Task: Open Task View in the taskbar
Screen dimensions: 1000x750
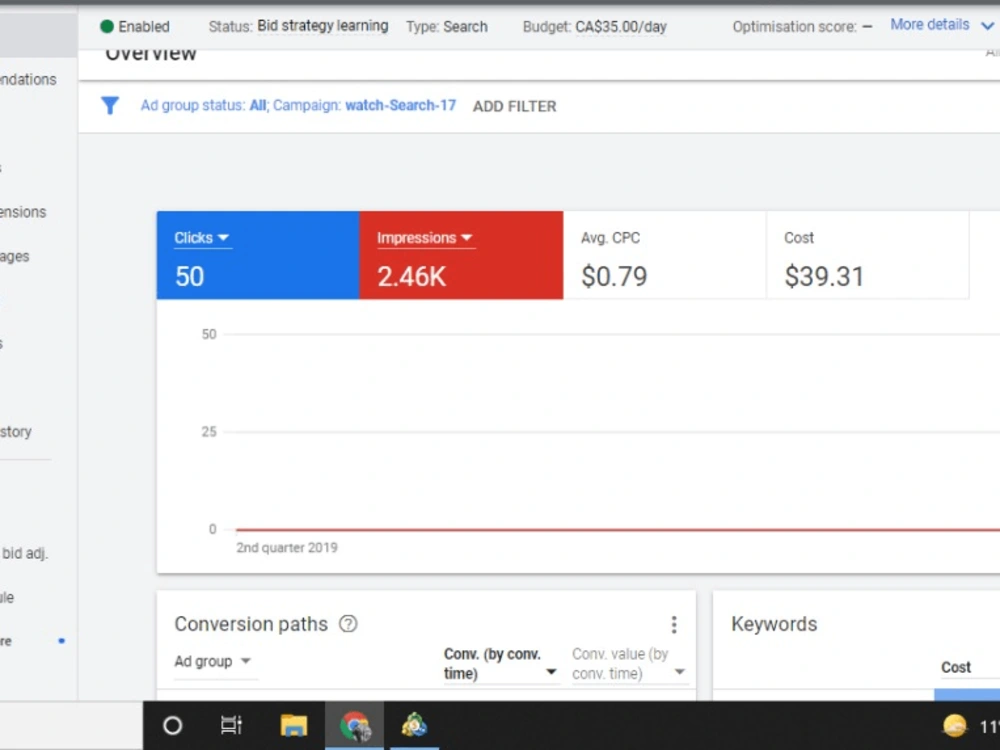Action: point(231,725)
